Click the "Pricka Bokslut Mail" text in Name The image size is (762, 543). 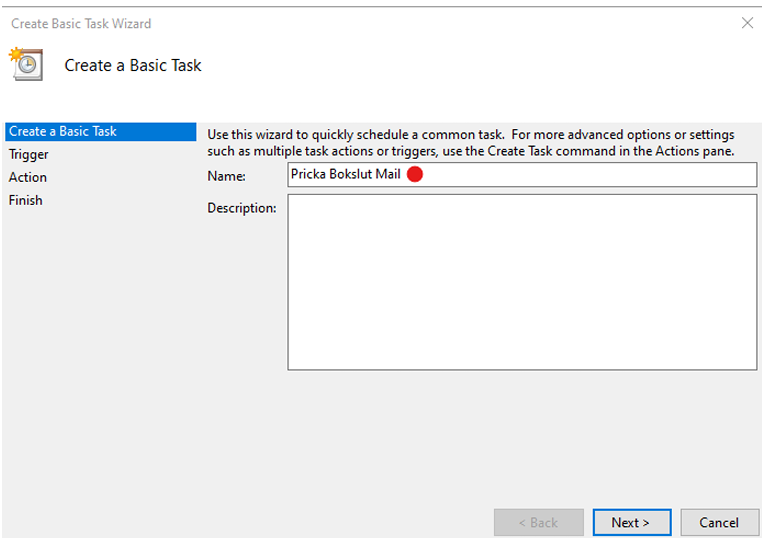(x=346, y=174)
